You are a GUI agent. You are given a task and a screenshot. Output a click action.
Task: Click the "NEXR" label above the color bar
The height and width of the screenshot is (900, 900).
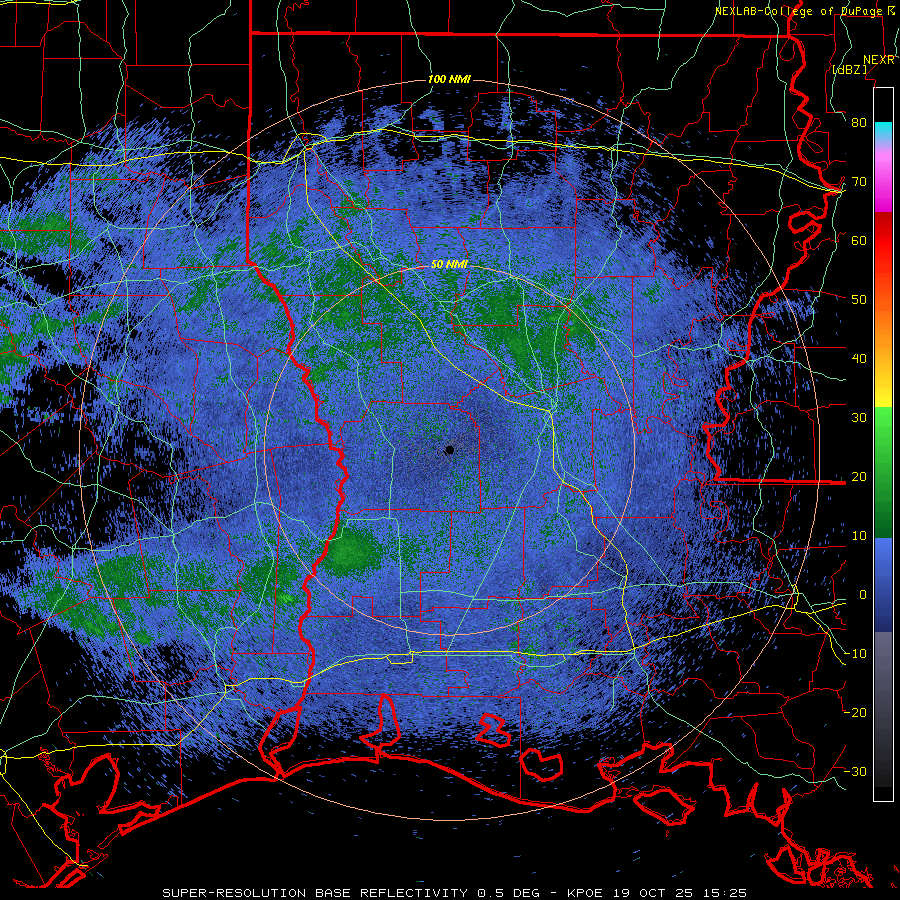coord(879,60)
